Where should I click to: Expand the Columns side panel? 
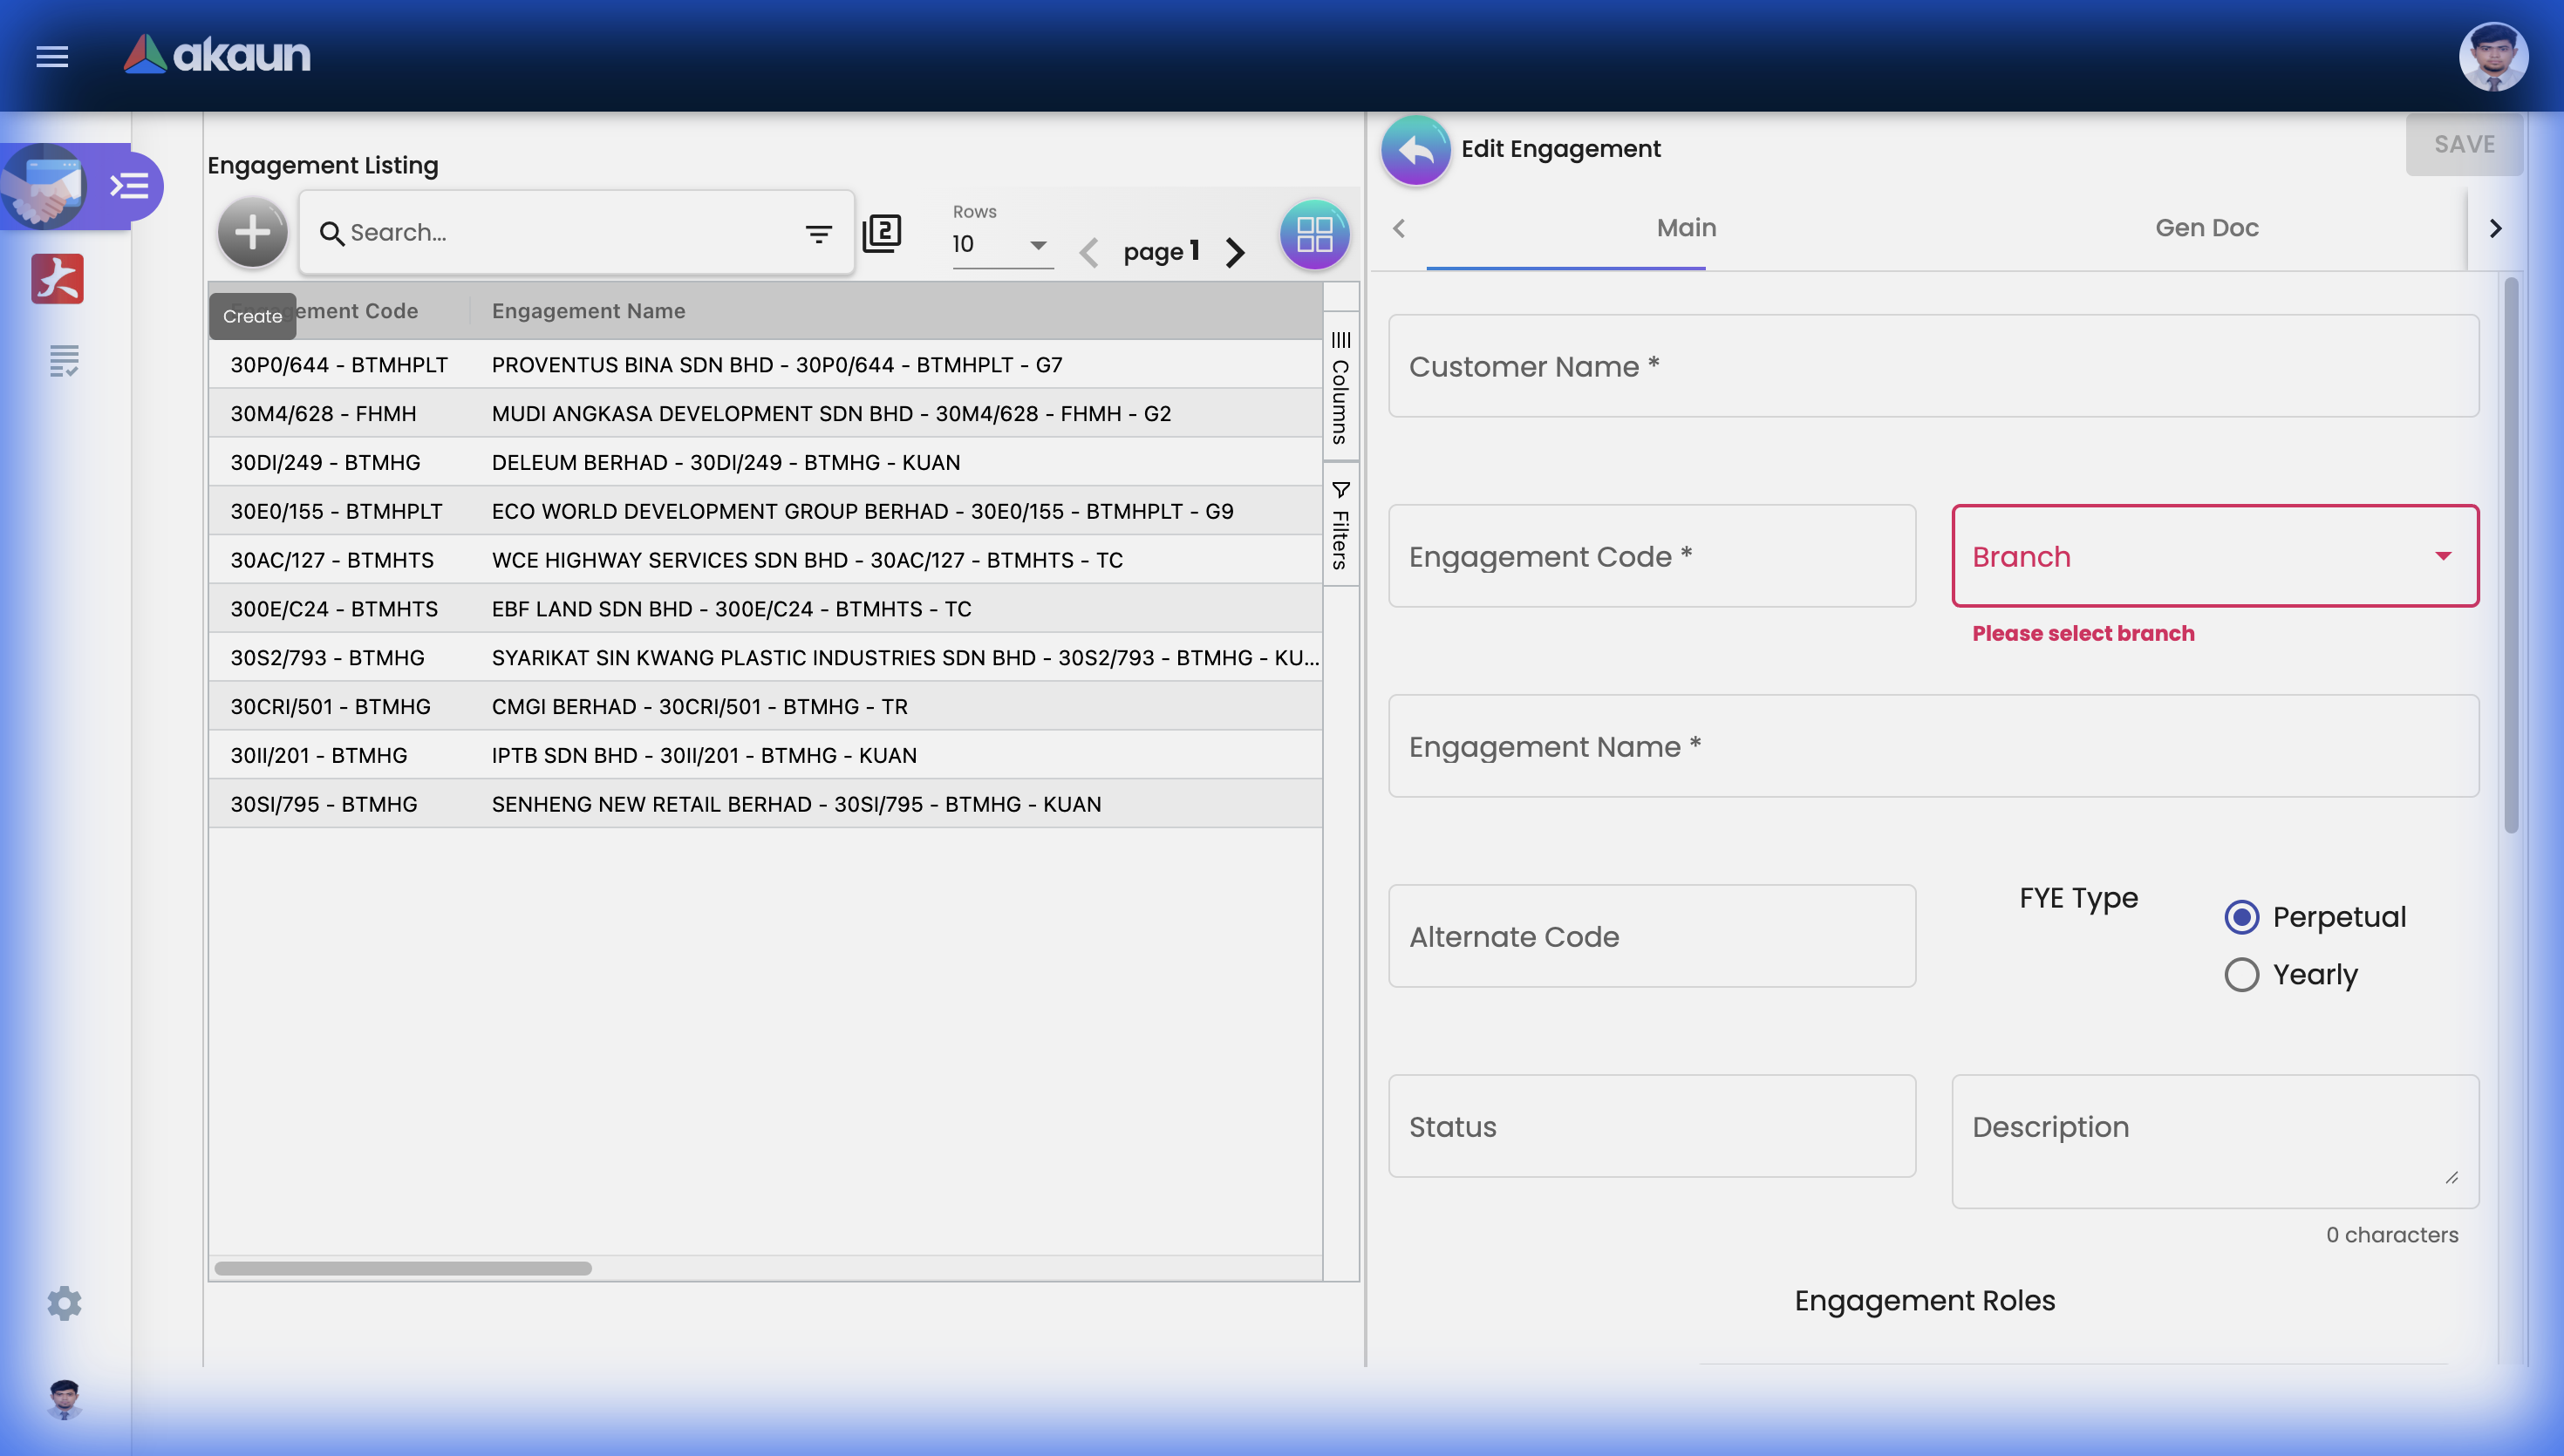pos(1340,390)
